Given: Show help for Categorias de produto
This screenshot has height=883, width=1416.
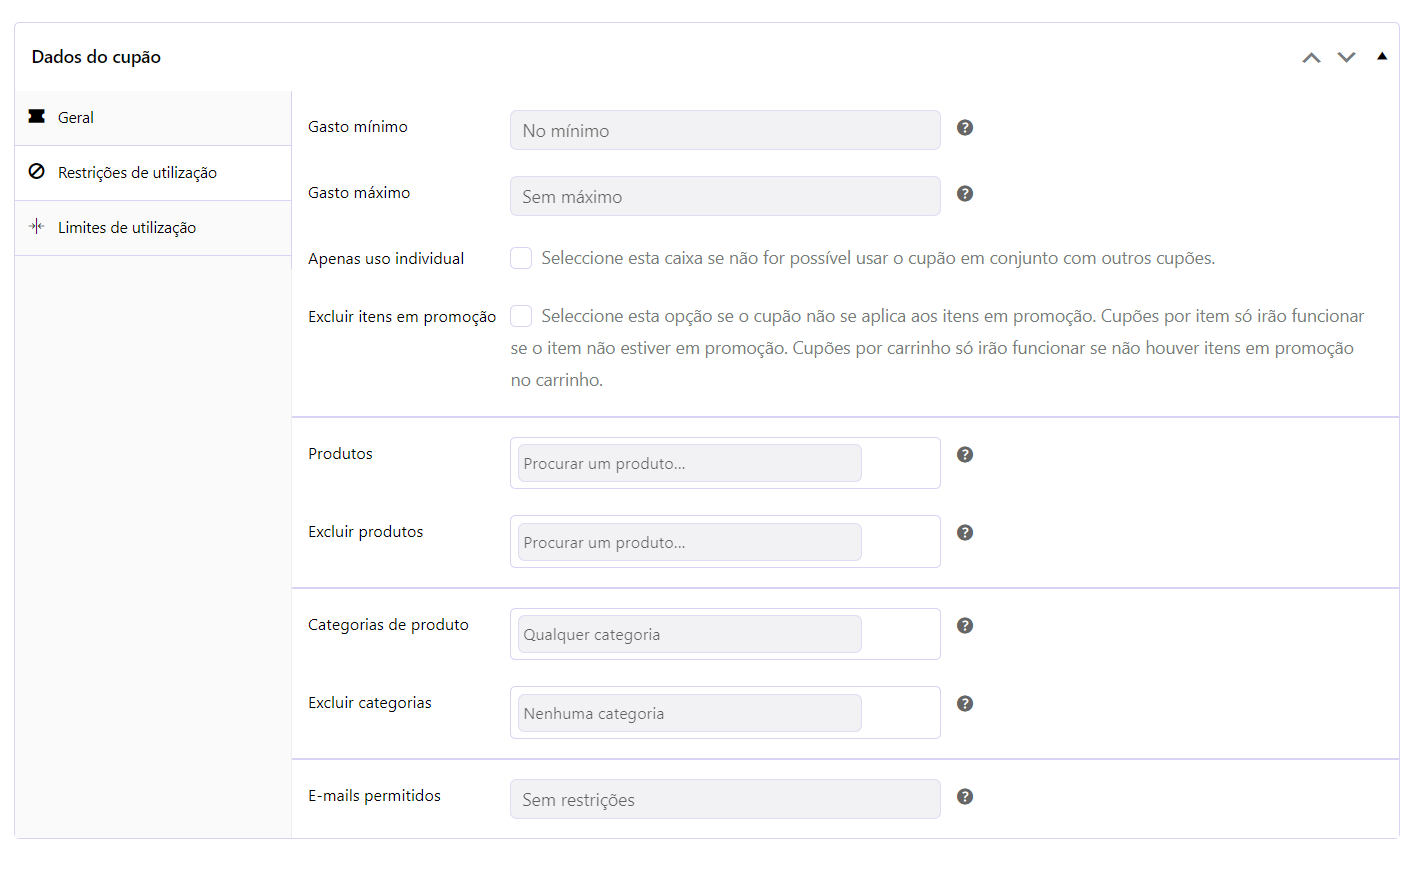Looking at the screenshot, I should pos(965,625).
